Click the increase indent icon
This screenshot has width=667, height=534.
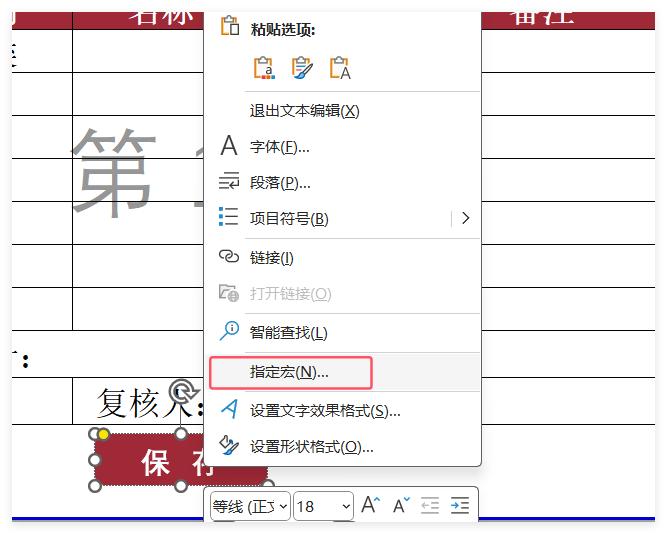(459, 506)
